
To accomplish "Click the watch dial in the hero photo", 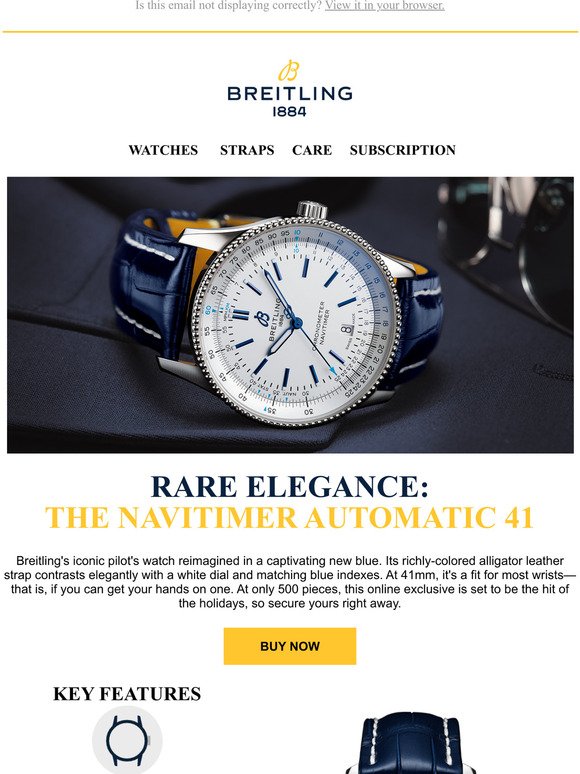I will (295, 322).
